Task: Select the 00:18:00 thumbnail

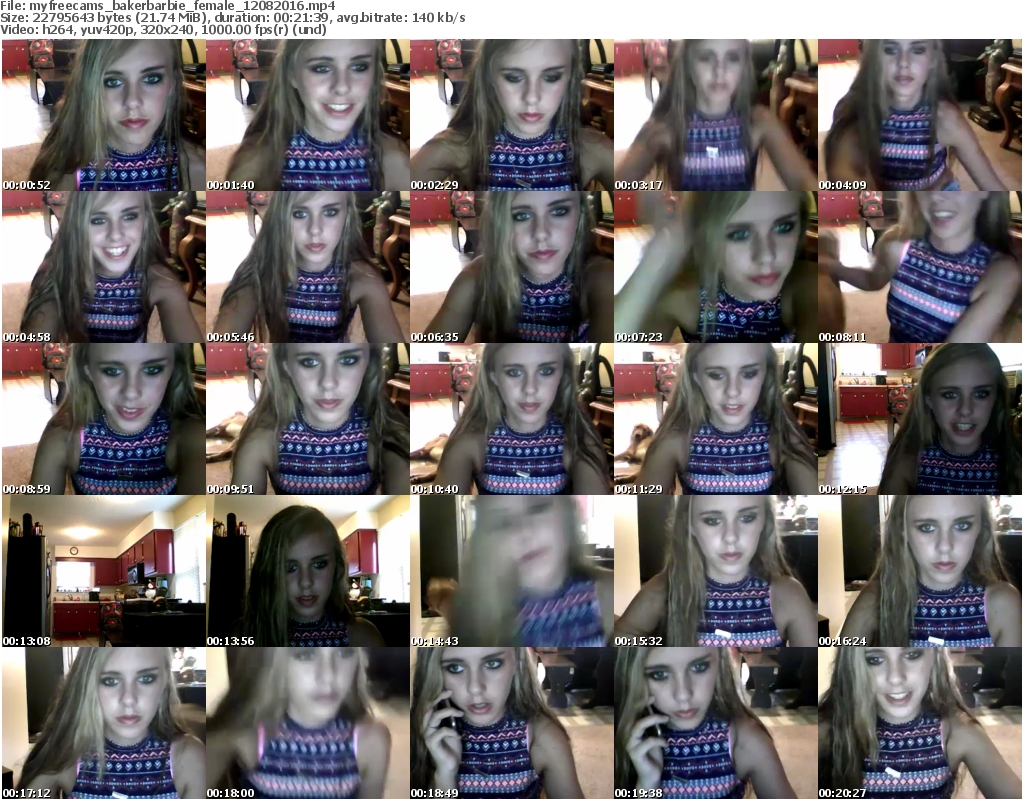Action: tap(308, 723)
